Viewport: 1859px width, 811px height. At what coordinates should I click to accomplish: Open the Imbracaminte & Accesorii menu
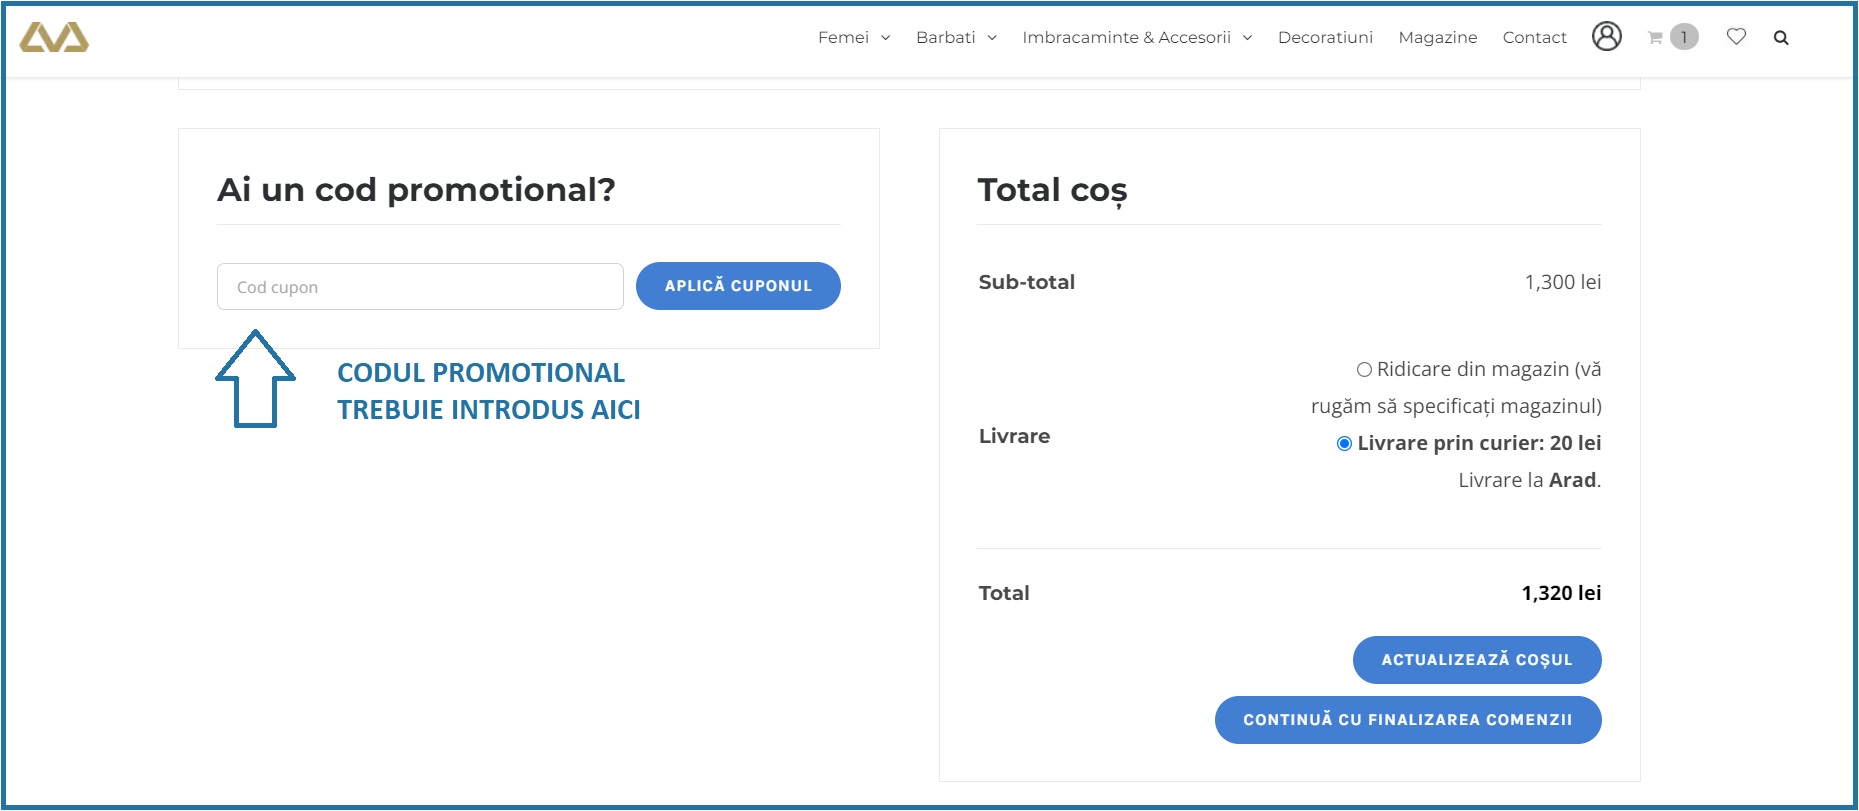point(1126,37)
